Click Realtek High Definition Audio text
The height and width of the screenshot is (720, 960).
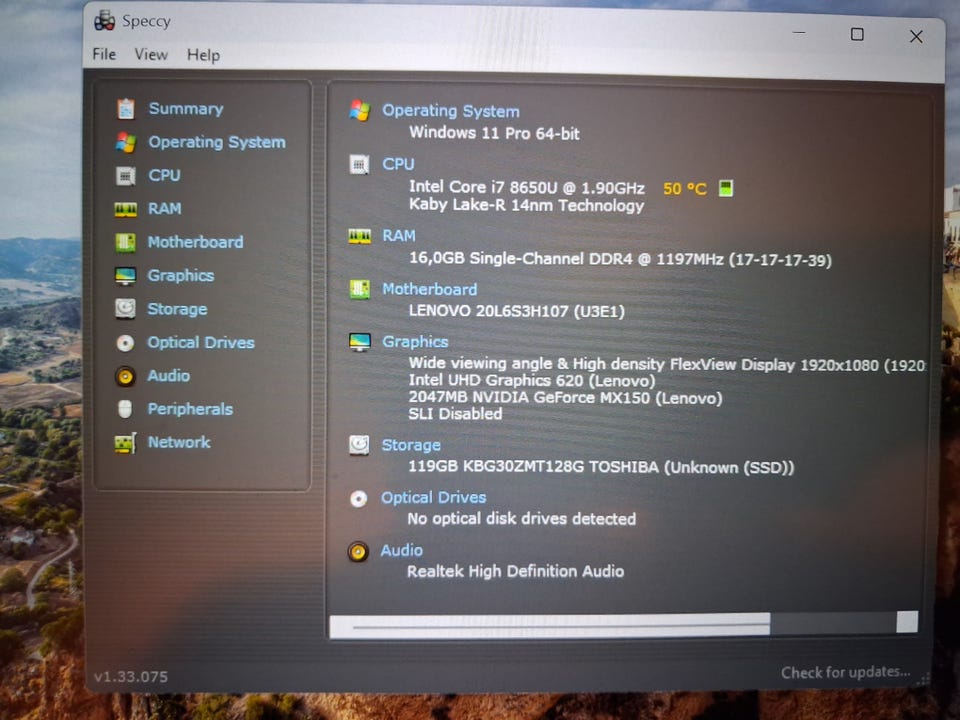(516, 571)
